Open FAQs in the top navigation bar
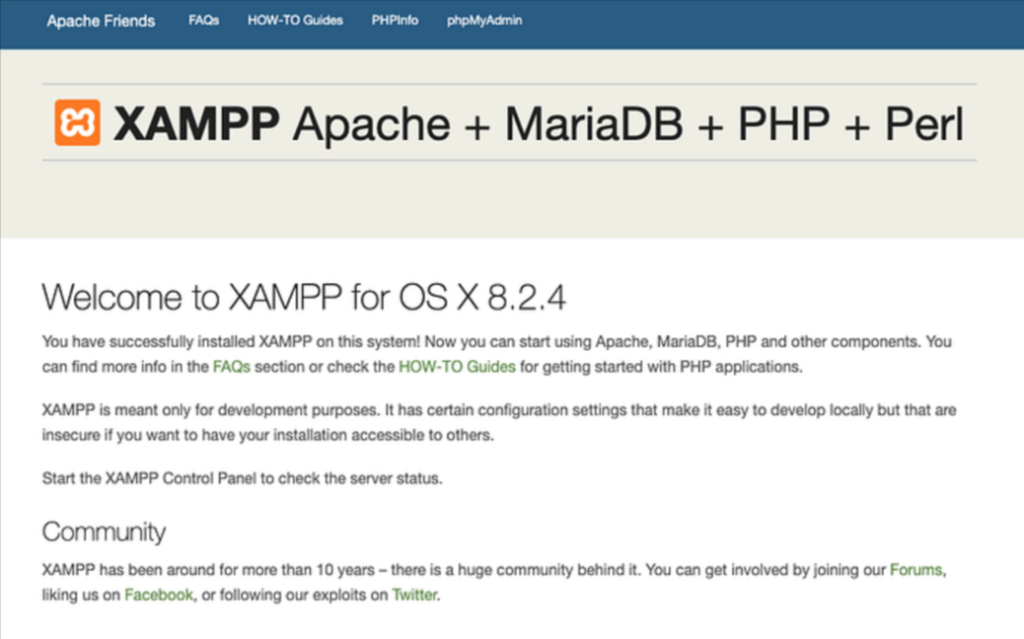 coord(203,21)
